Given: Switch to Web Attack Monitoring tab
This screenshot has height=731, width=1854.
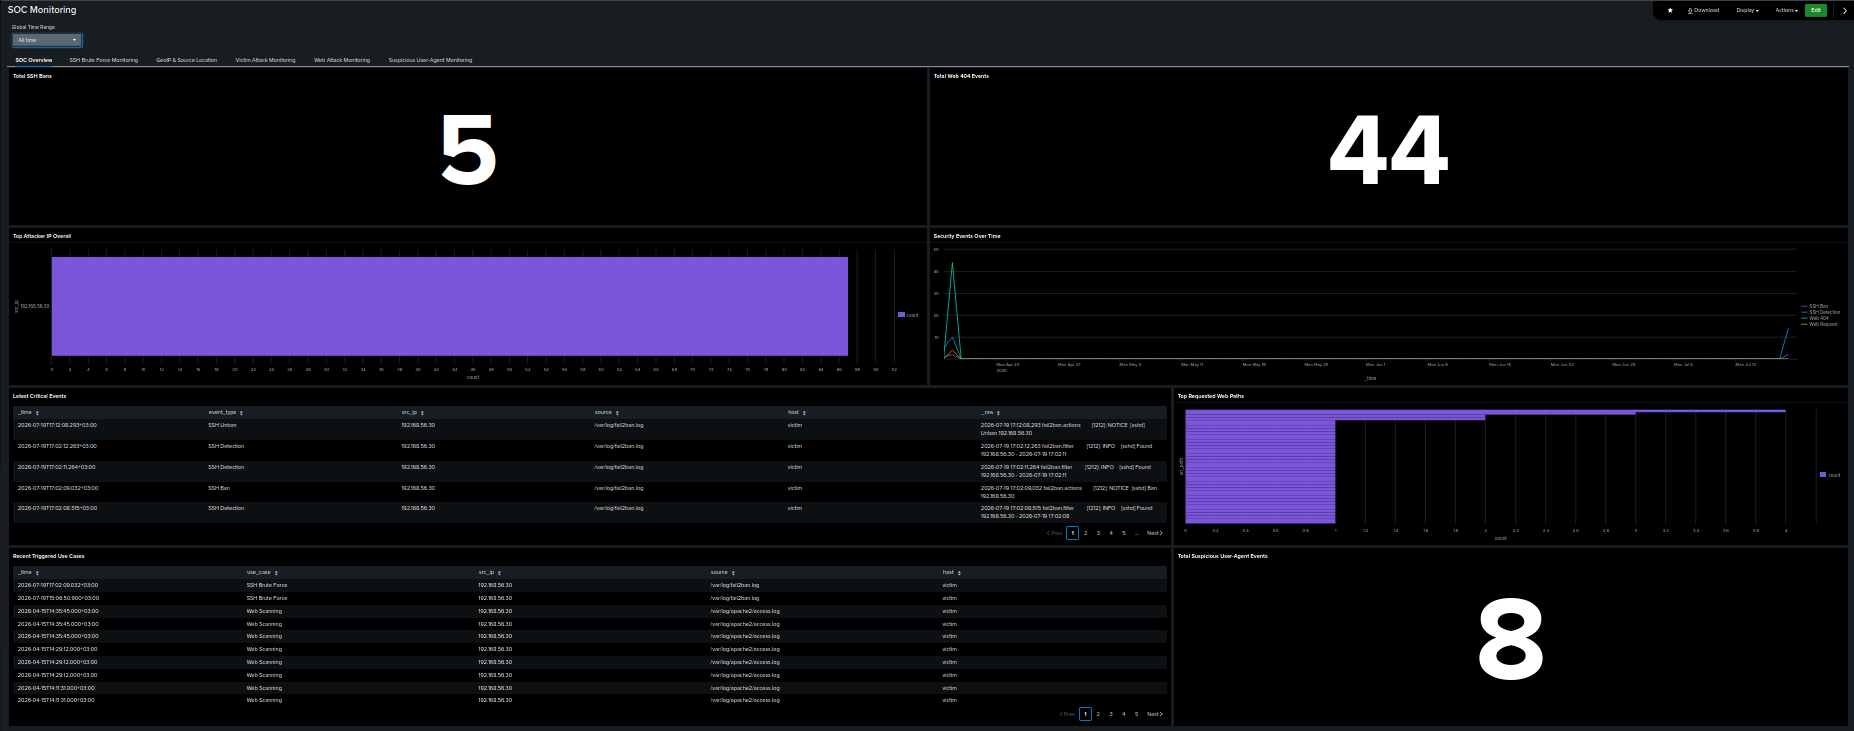Looking at the screenshot, I should 342,60.
